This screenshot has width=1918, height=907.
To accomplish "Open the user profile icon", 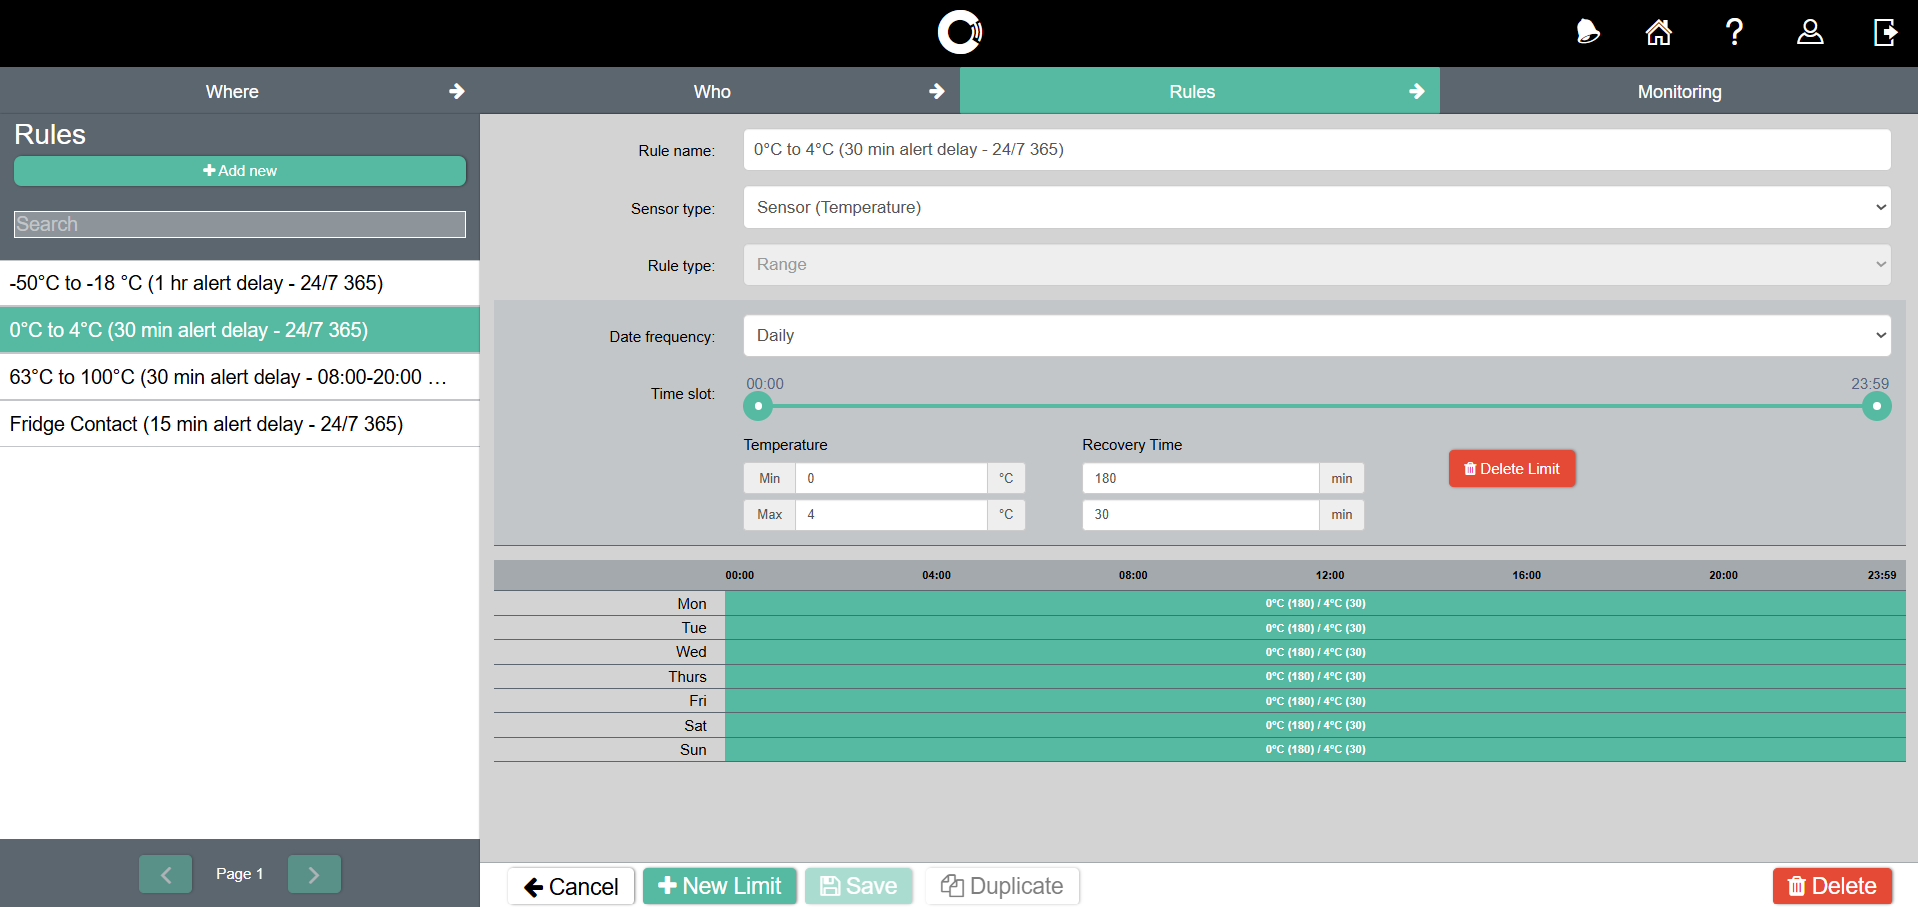I will 1809,32.
